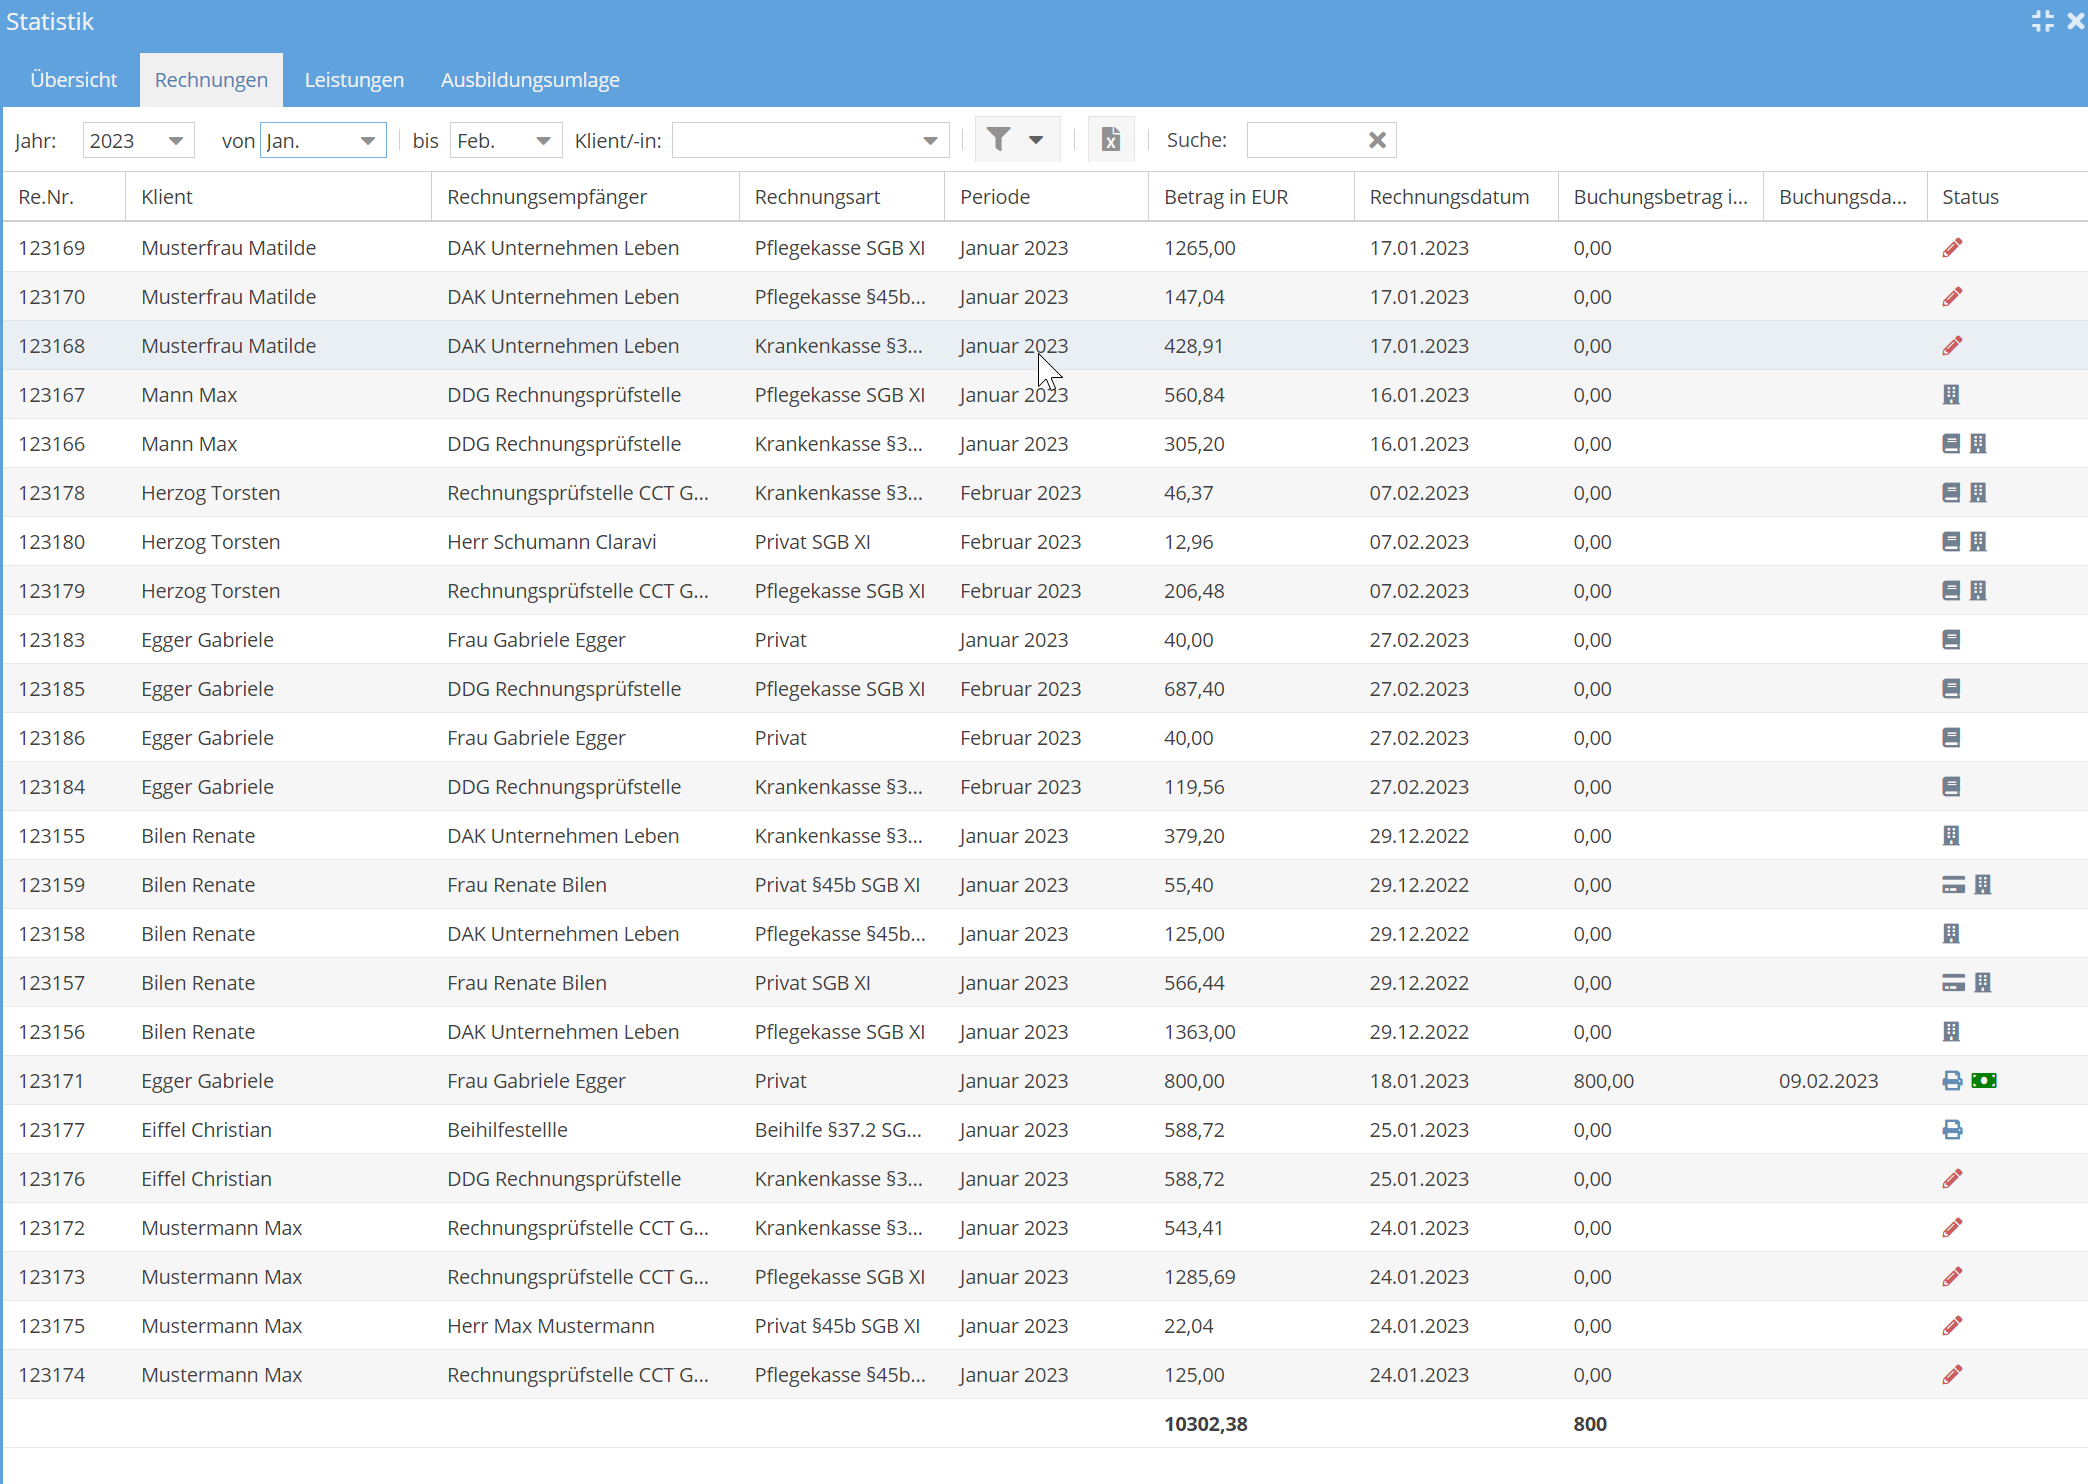This screenshot has width=2088, height=1484.
Task: Expand filter options dropdown arrow
Action: [1036, 140]
